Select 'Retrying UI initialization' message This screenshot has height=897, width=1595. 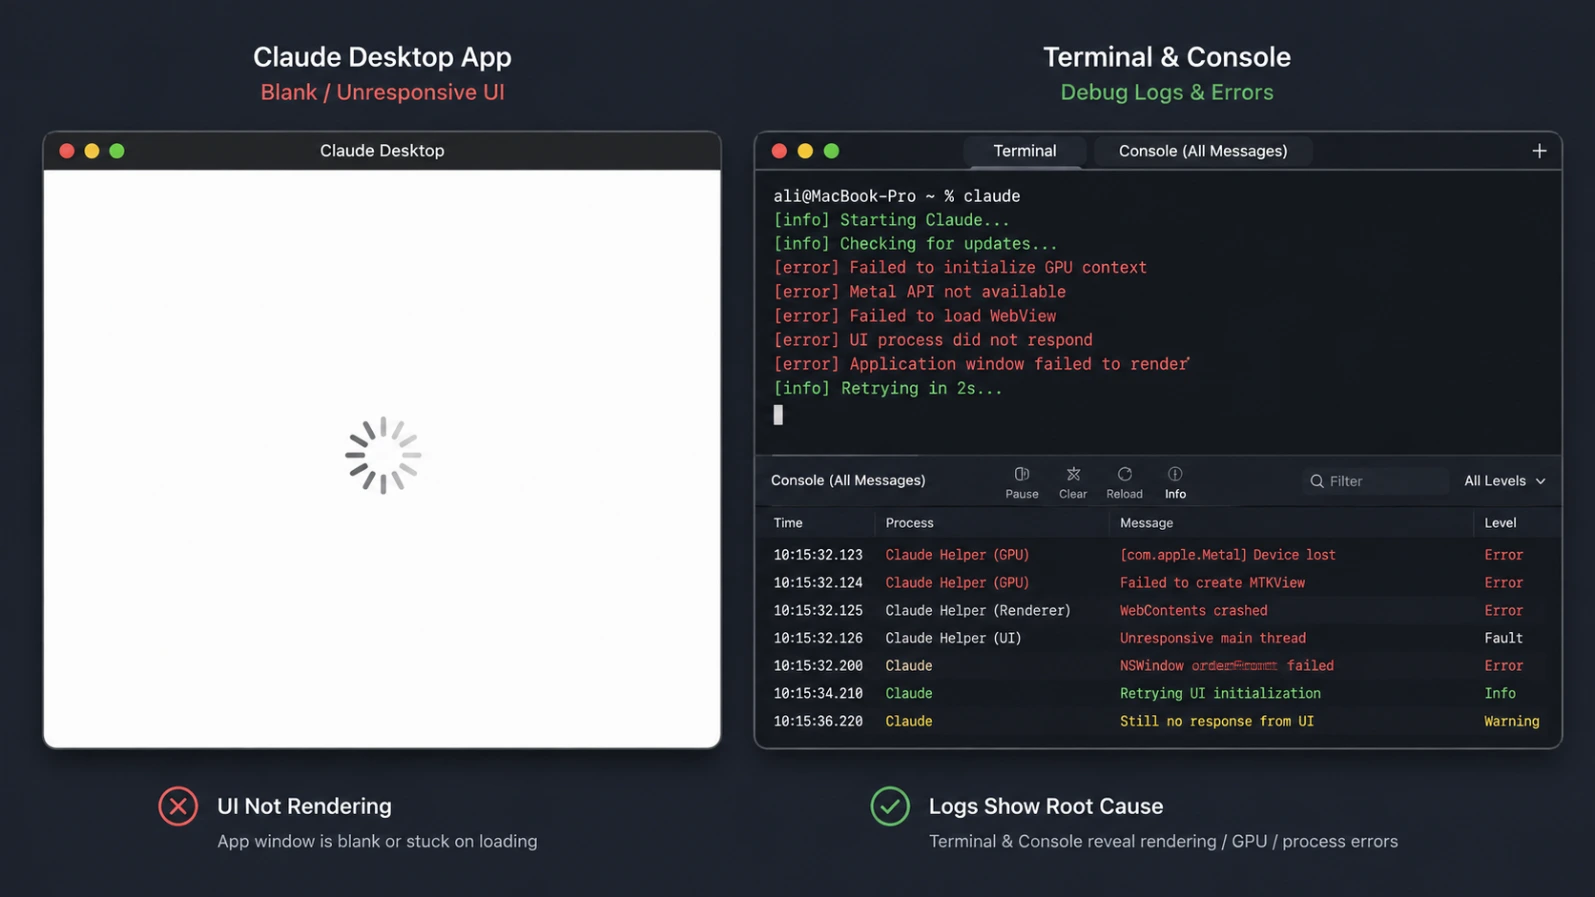coord(1220,694)
